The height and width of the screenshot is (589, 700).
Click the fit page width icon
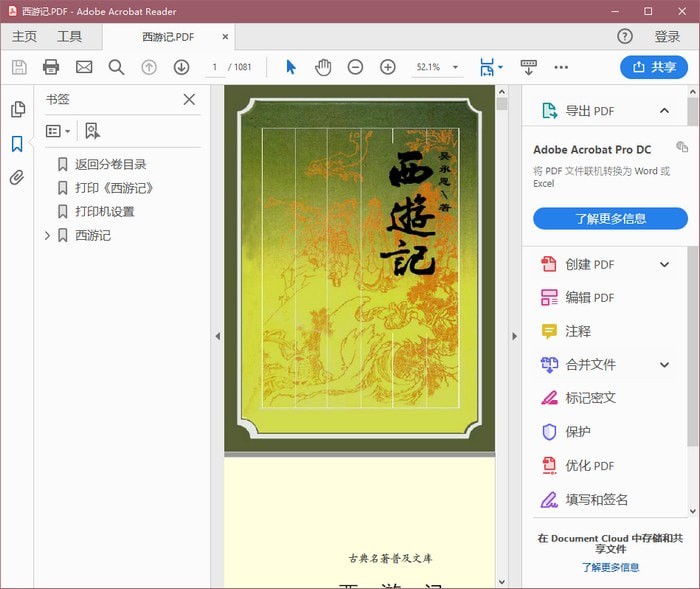coord(487,67)
